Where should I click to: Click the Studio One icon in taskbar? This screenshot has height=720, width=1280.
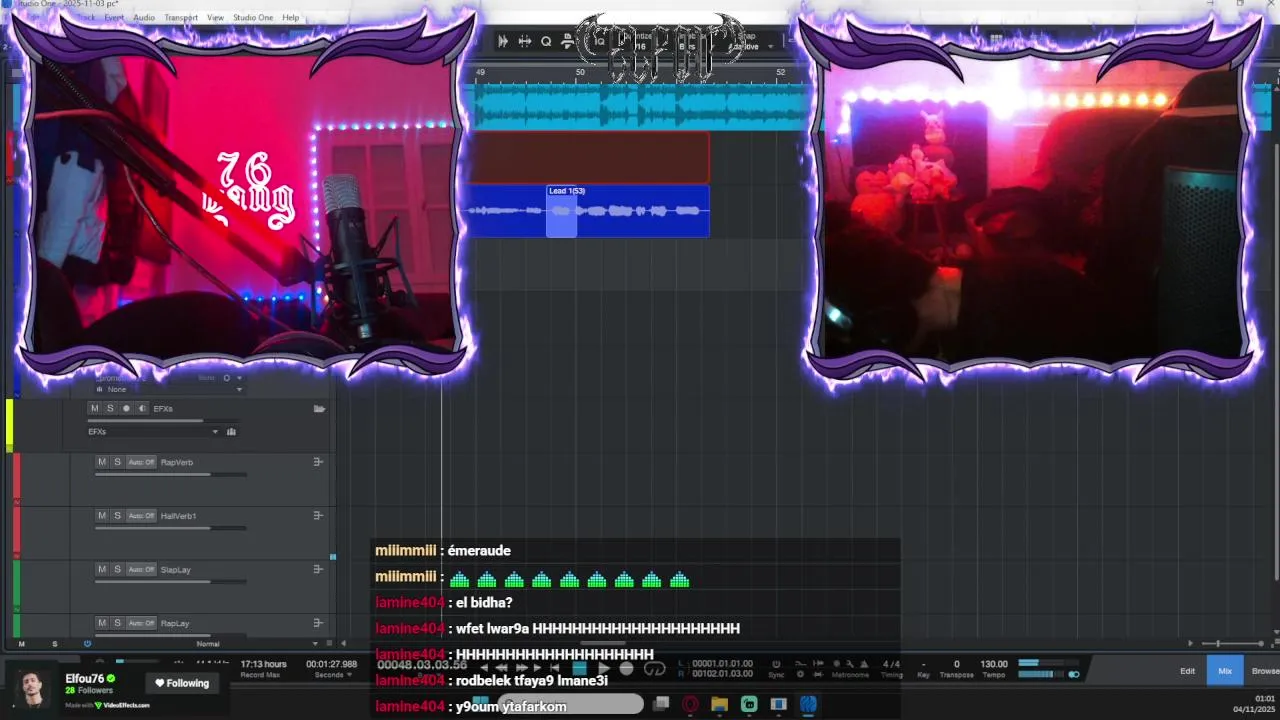point(808,705)
